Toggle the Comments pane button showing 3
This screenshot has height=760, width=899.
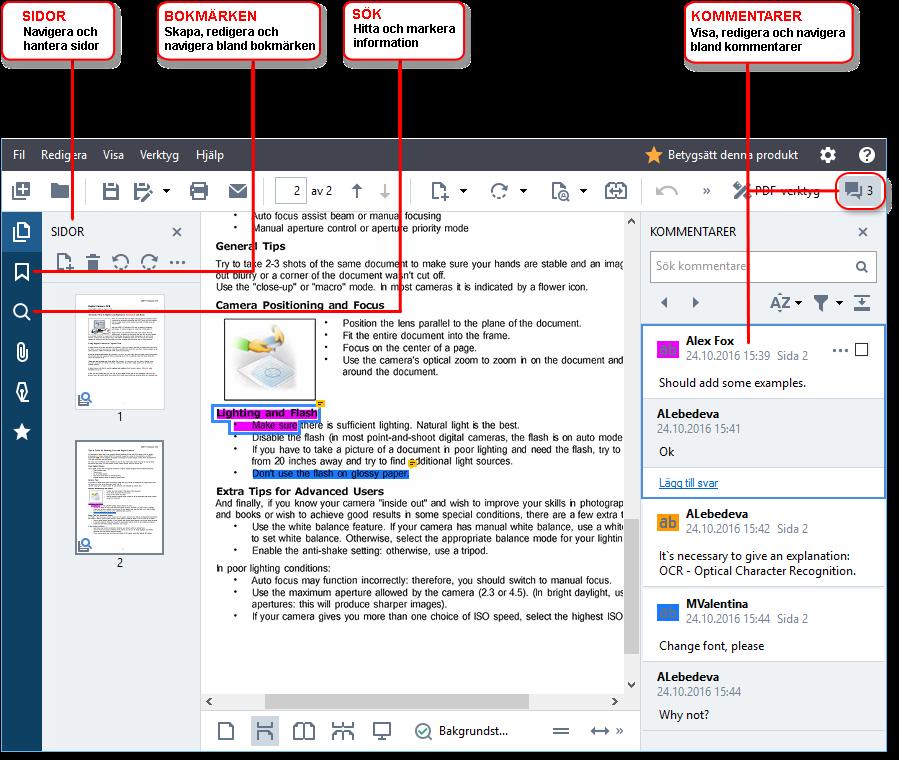coord(858,190)
